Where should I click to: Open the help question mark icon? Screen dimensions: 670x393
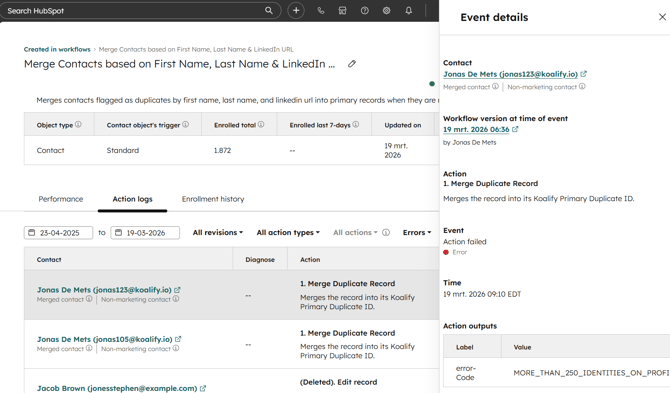(x=364, y=11)
